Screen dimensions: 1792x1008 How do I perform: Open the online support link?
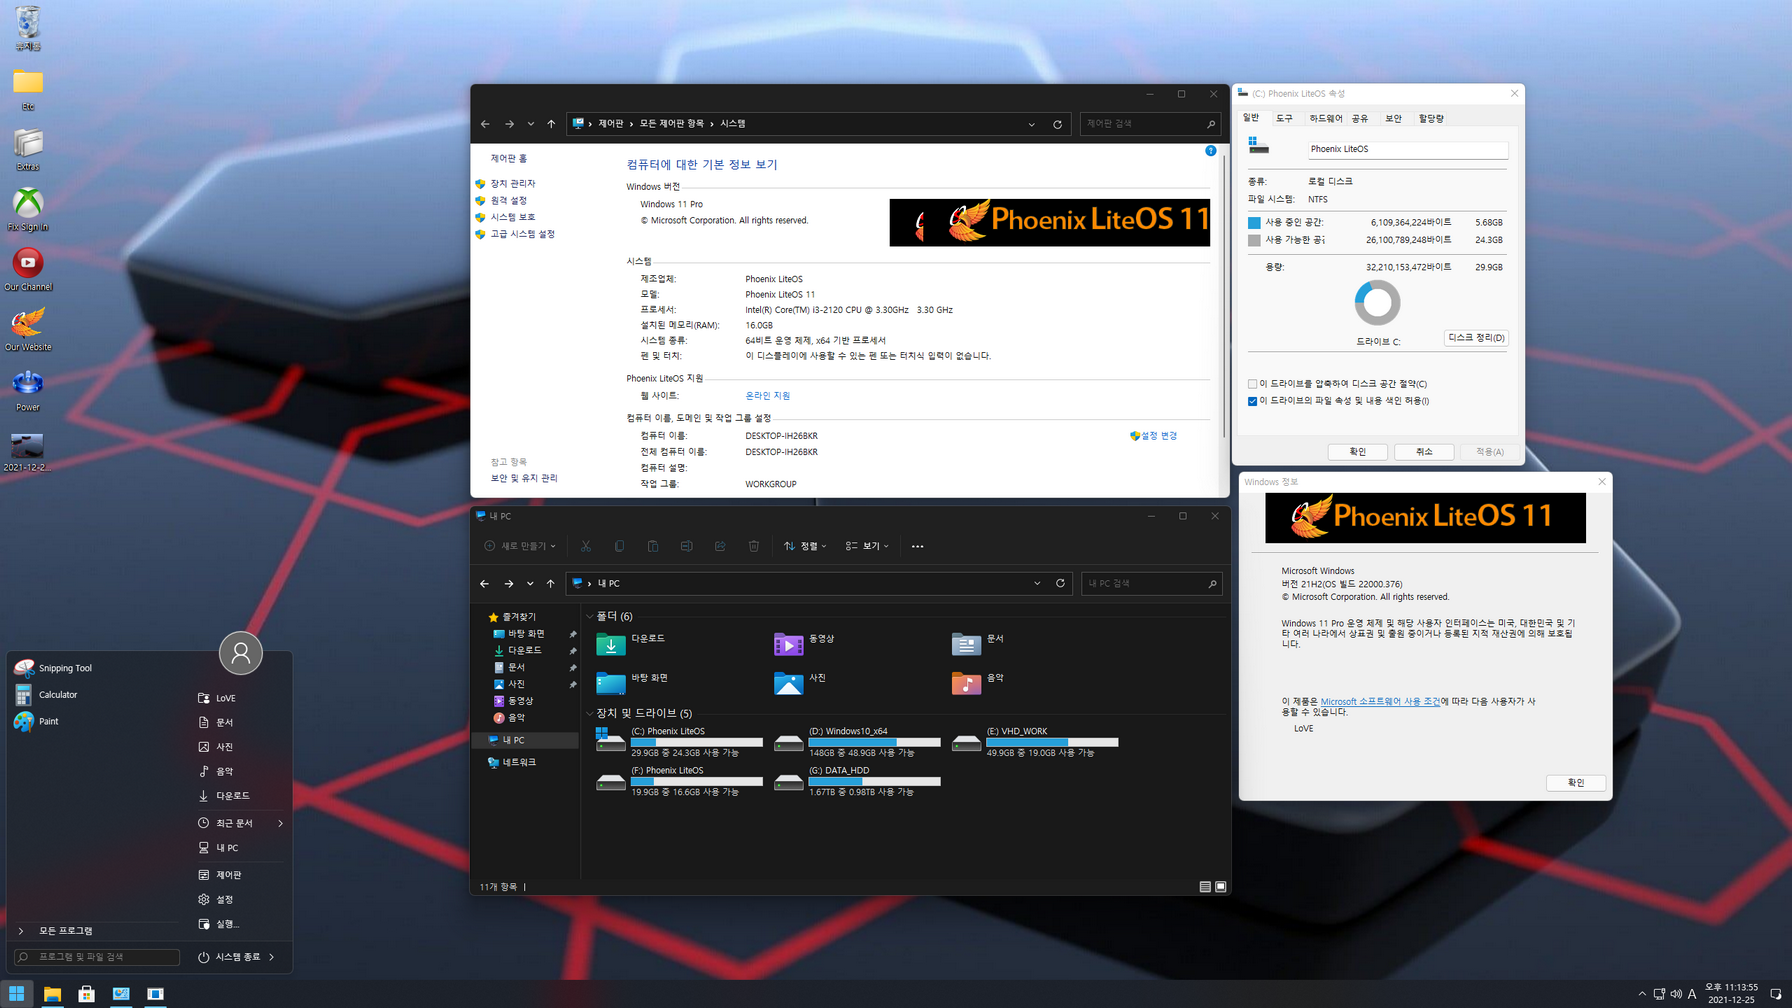767,396
